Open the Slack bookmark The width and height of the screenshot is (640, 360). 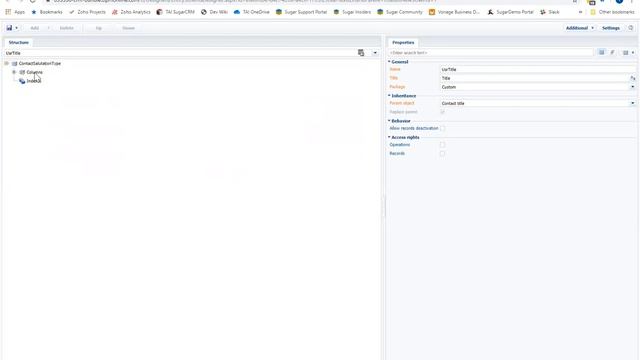coord(549,12)
